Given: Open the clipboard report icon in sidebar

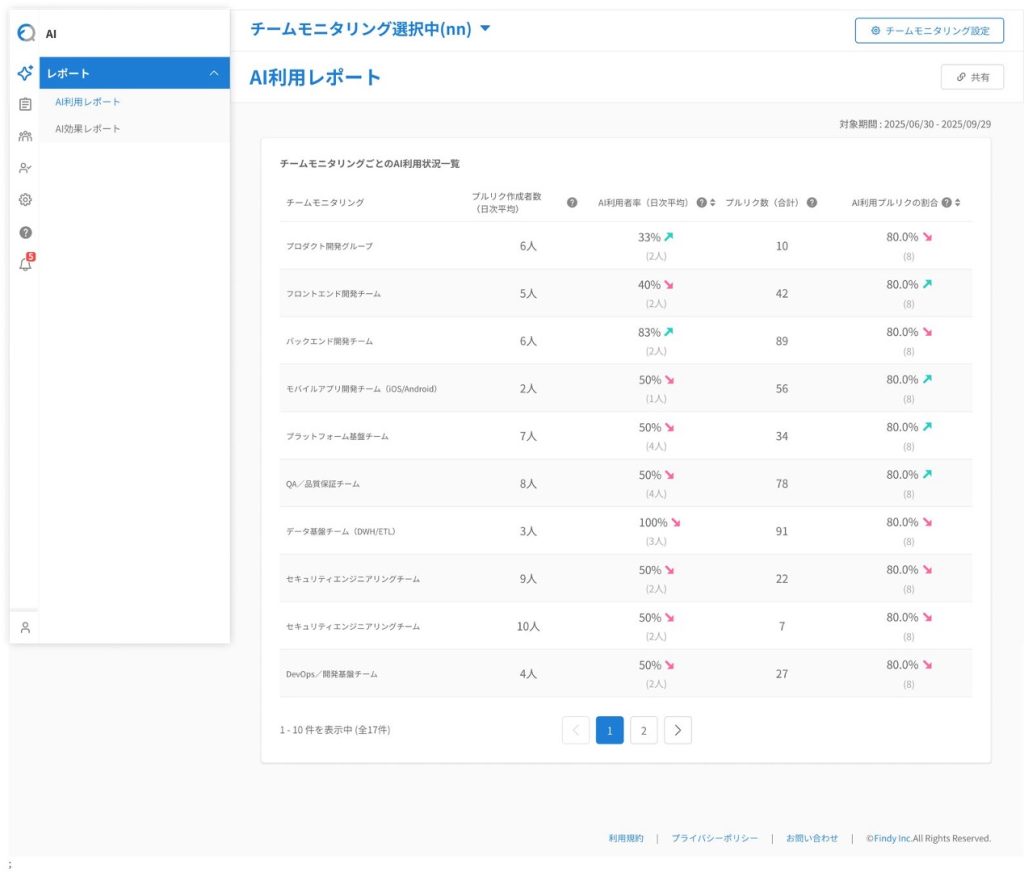Looking at the screenshot, I should click(25, 104).
